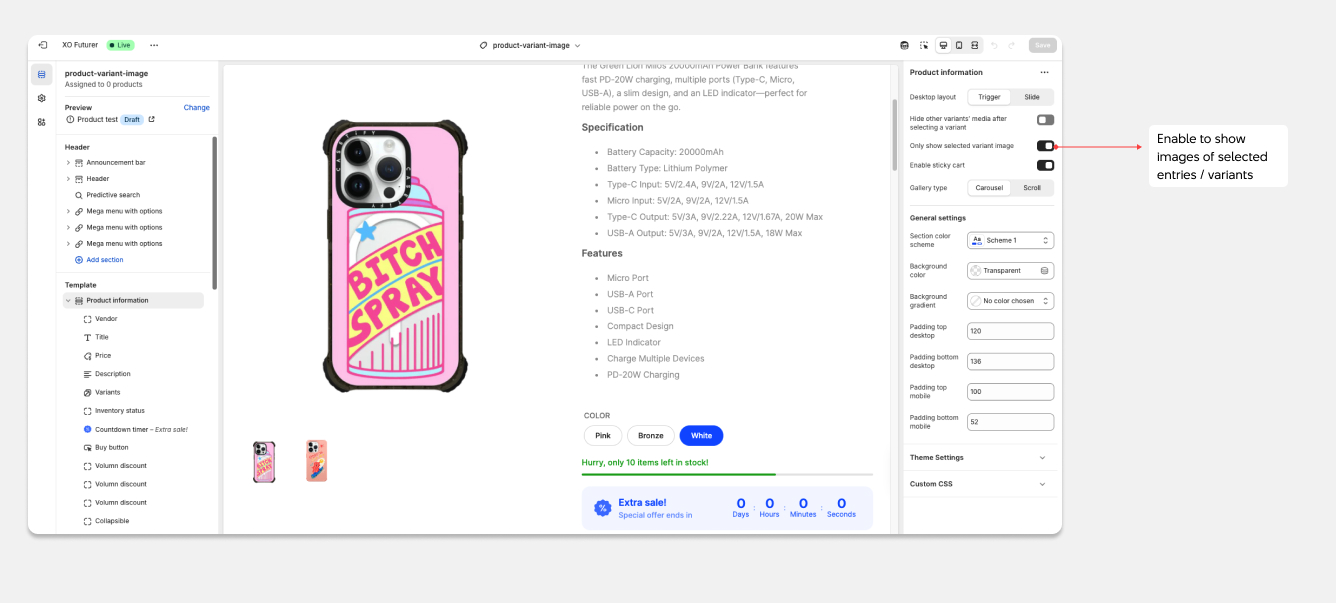Click the sections sidebar icon
1336x603 pixels.
41,74
